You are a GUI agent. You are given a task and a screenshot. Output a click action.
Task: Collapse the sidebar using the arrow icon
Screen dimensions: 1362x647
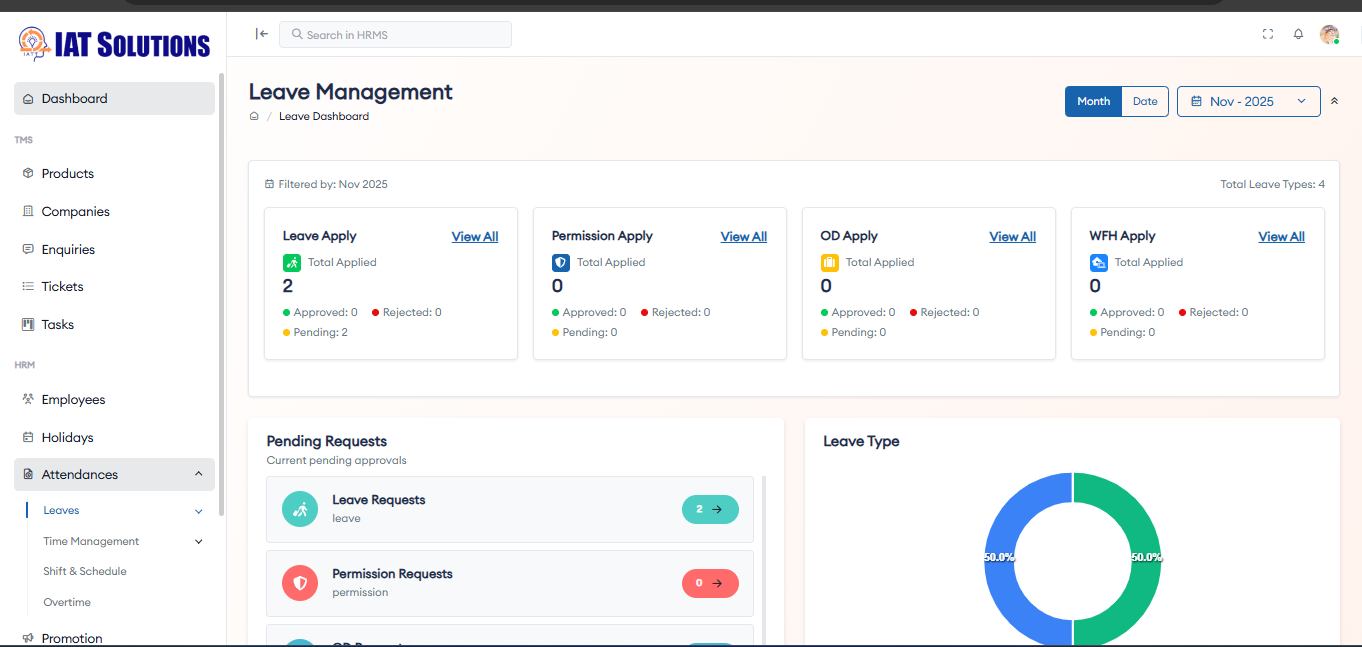point(262,34)
